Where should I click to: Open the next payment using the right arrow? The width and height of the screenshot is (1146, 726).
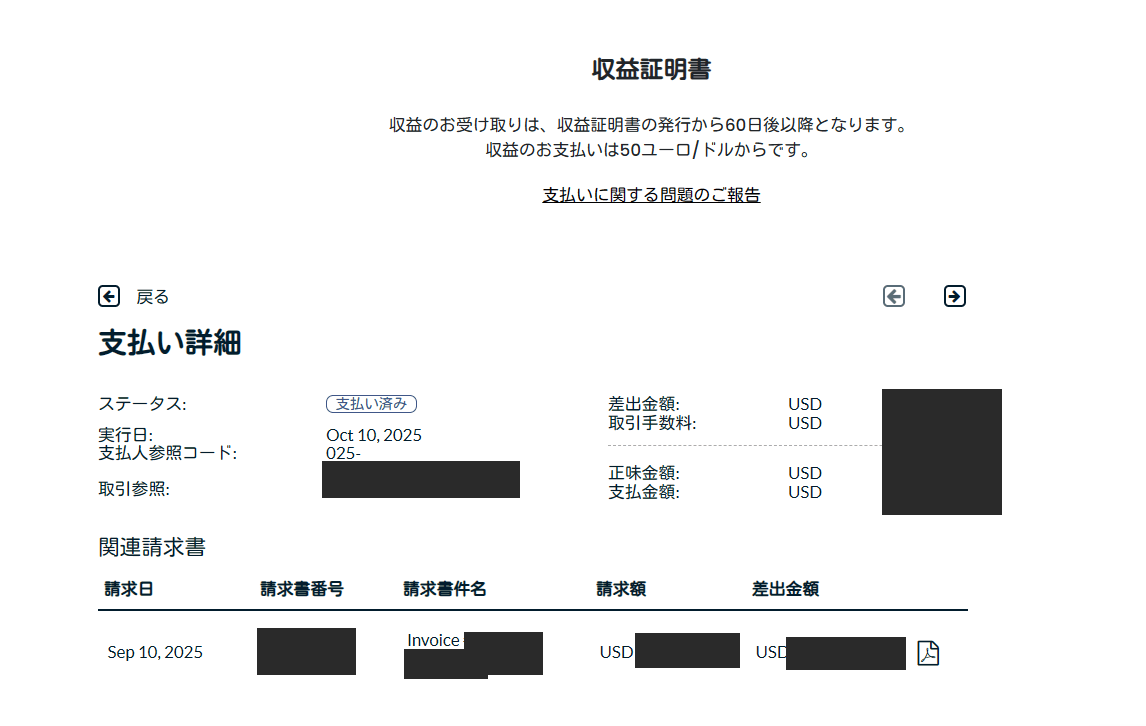955,296
